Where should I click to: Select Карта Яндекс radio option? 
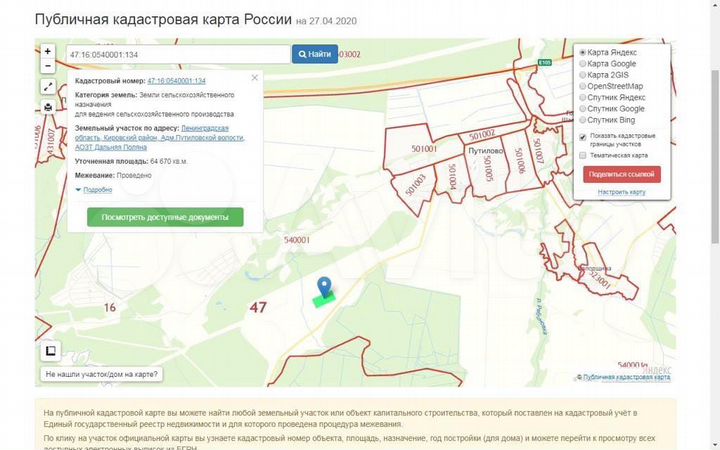(x=583, y=52)
